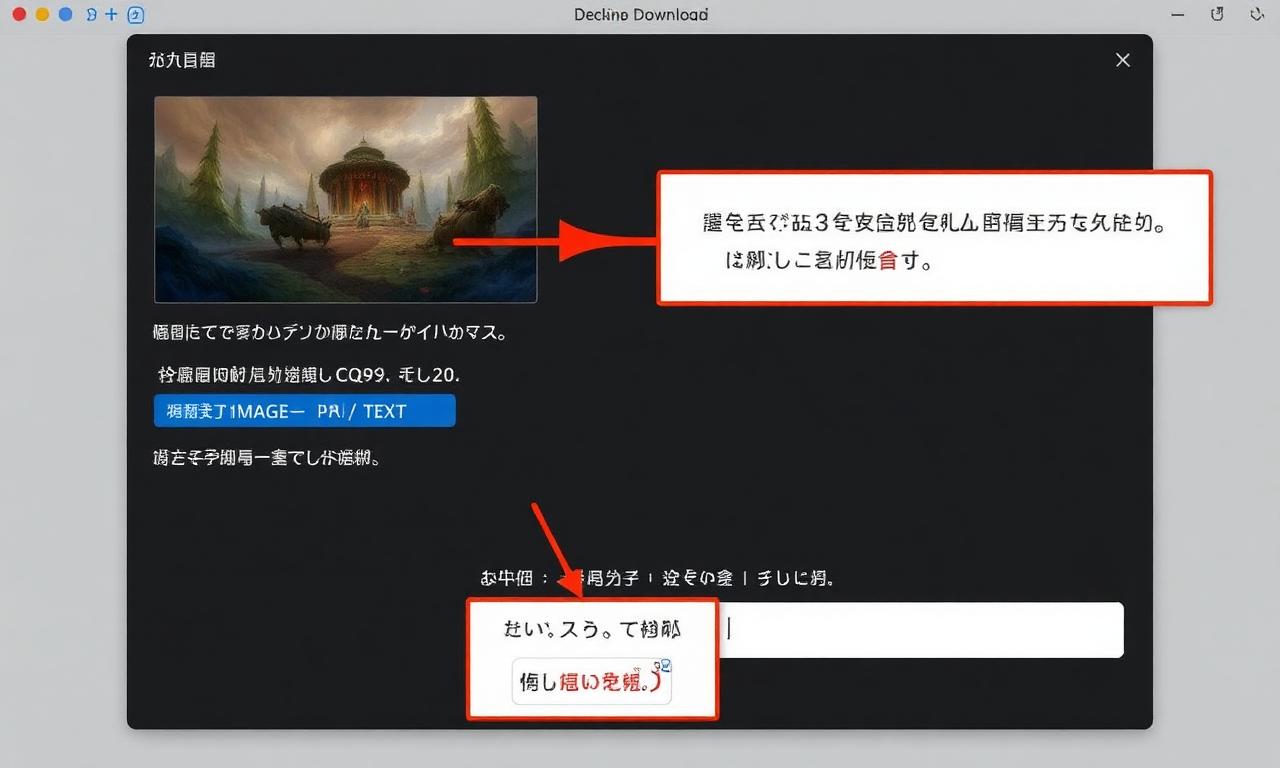Click the small badge icon on the popup button

[x=662, y=667]
